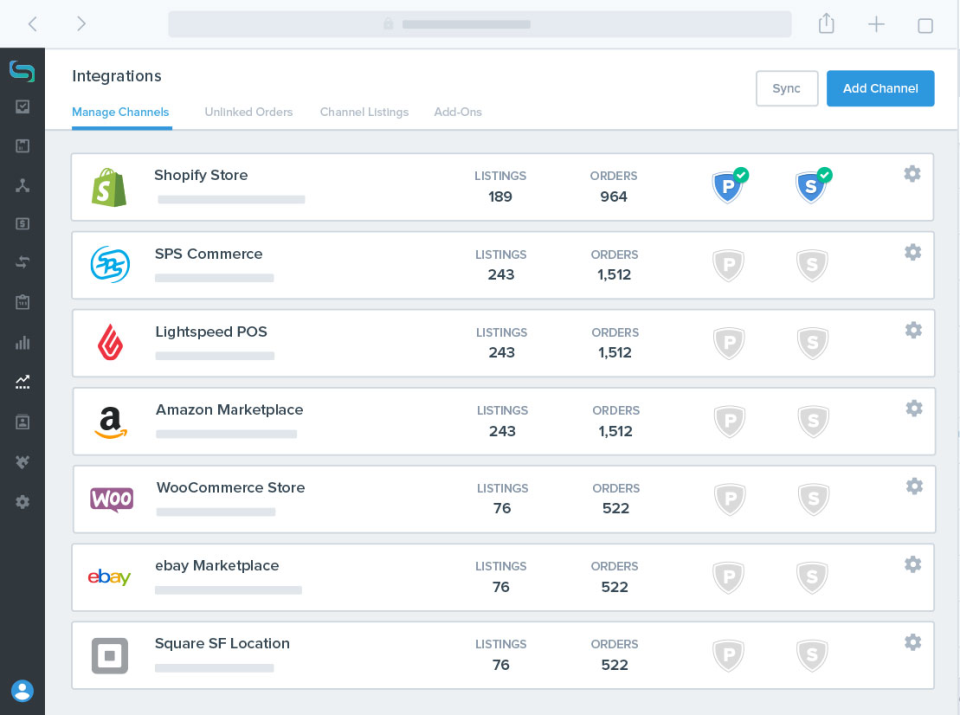The height and width of the screenshot is (715, 960).
Task: Click the SellerChamp logo atop the sidebar
Action: (22, 71)
